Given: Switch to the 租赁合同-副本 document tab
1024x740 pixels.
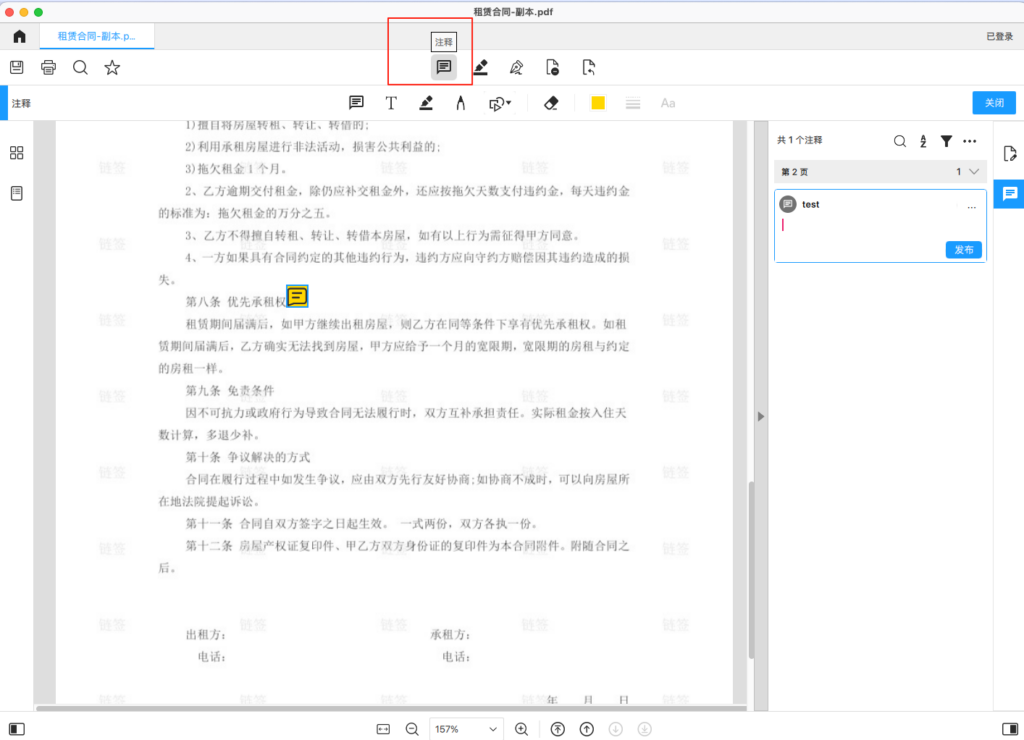Looking at the screenshot, I should pyautogui.click(x=98, y=36).
